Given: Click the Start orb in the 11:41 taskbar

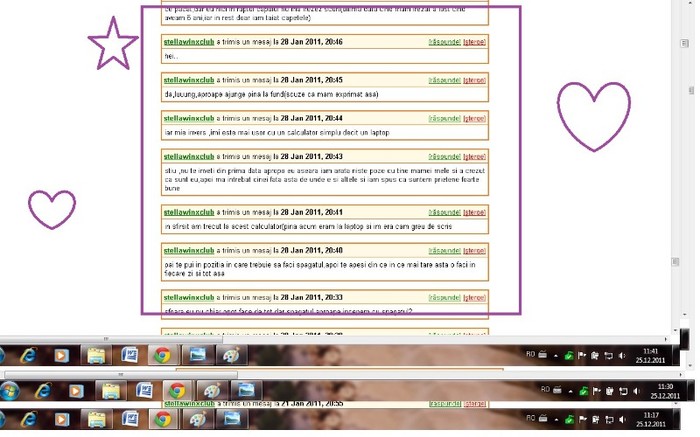Looking at the screenshot, I should (x=4, y=355).
